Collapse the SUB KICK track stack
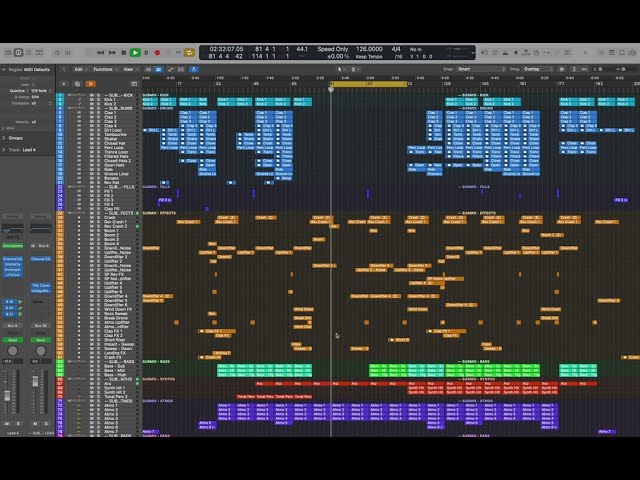Screen dimensions: 640x480 (69, 95)
